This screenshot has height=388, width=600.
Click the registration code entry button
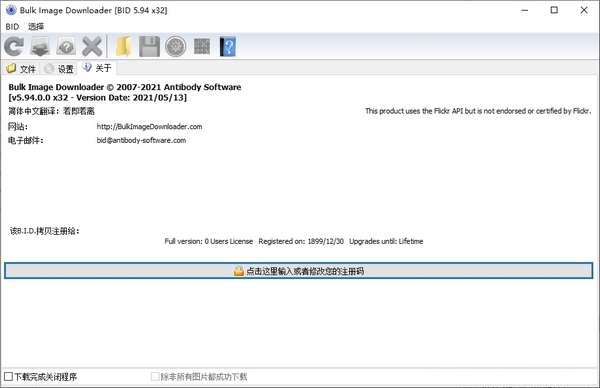[x=298, y=271]
